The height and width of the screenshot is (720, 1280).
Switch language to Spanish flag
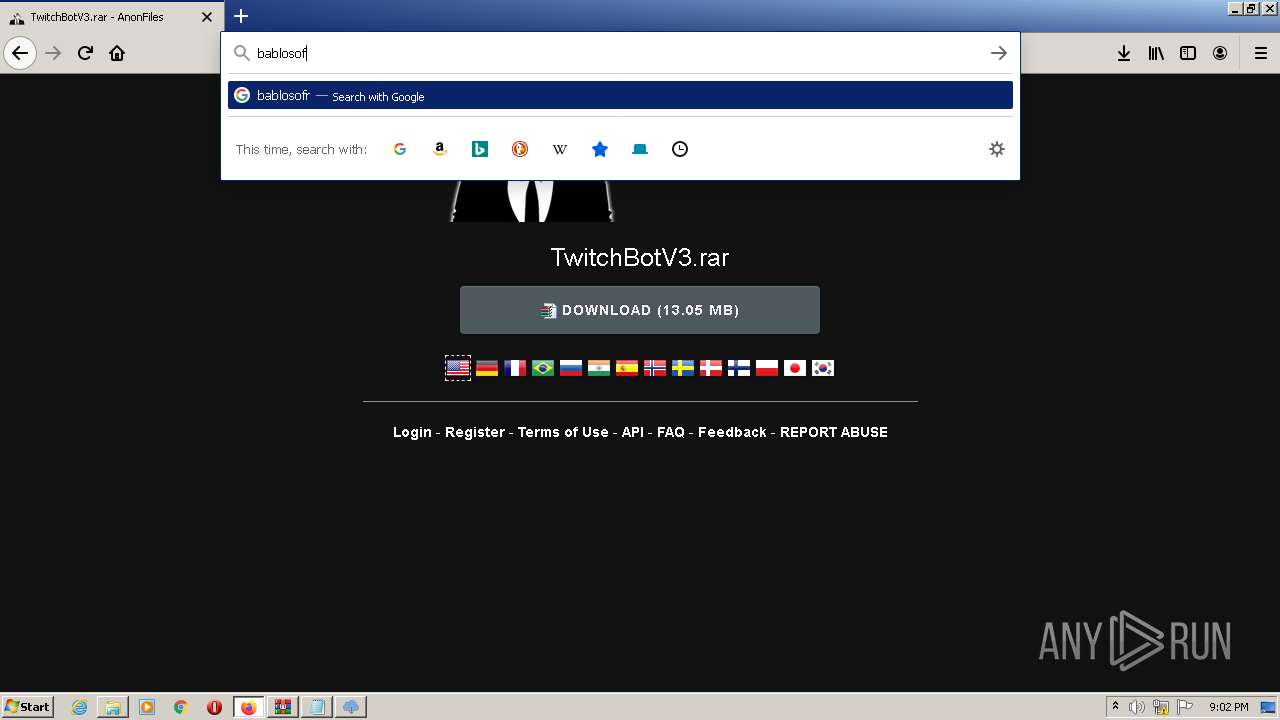pos(627,368)
